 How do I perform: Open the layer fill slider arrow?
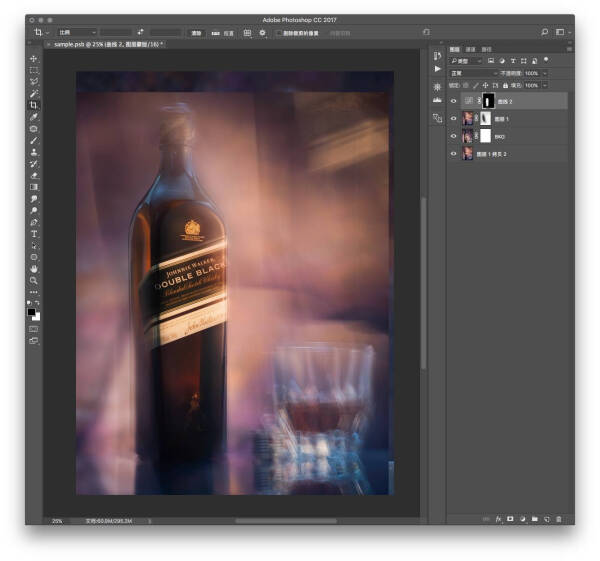click(x=545, y=85)
